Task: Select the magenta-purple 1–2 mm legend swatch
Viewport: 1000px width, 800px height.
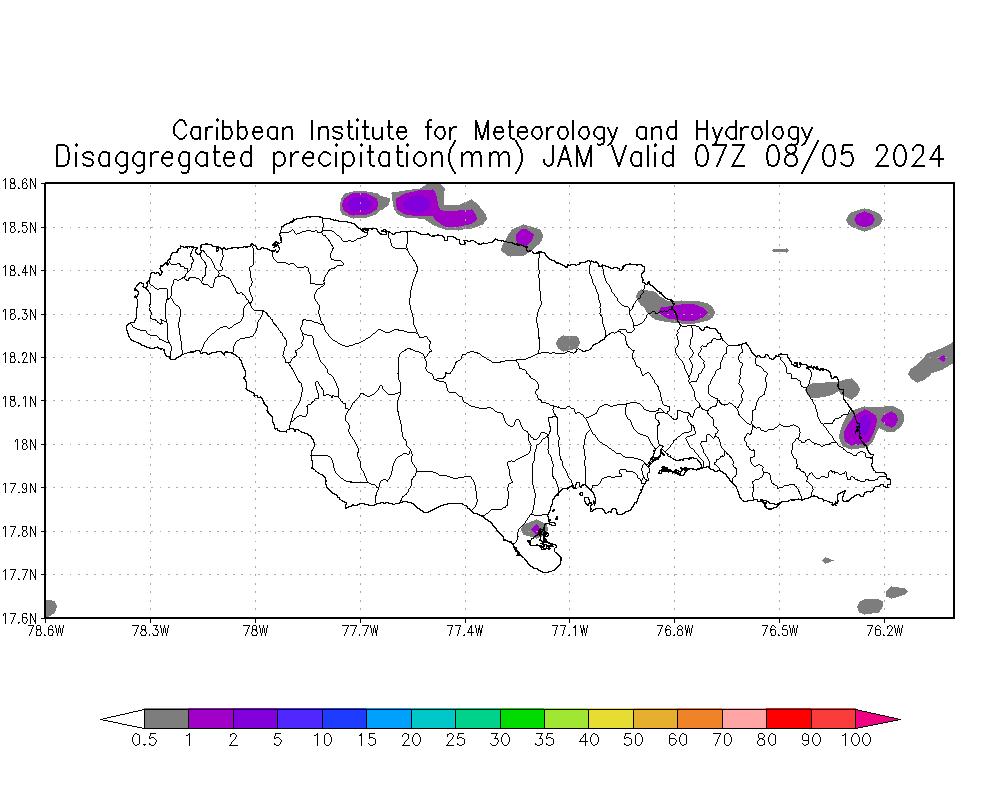Action: [x=211, y=718]
